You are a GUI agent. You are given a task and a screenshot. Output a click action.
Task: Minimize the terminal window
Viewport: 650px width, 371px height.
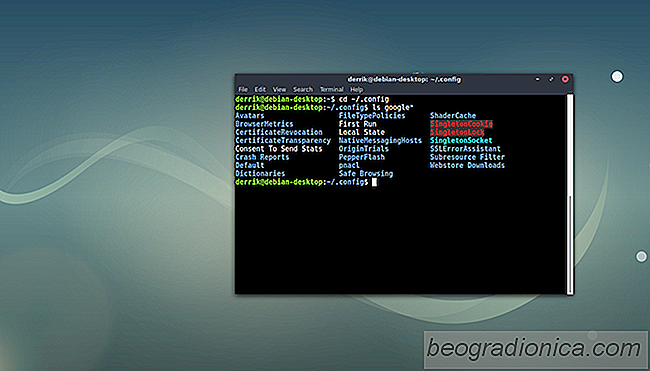(x=537, y=79)
